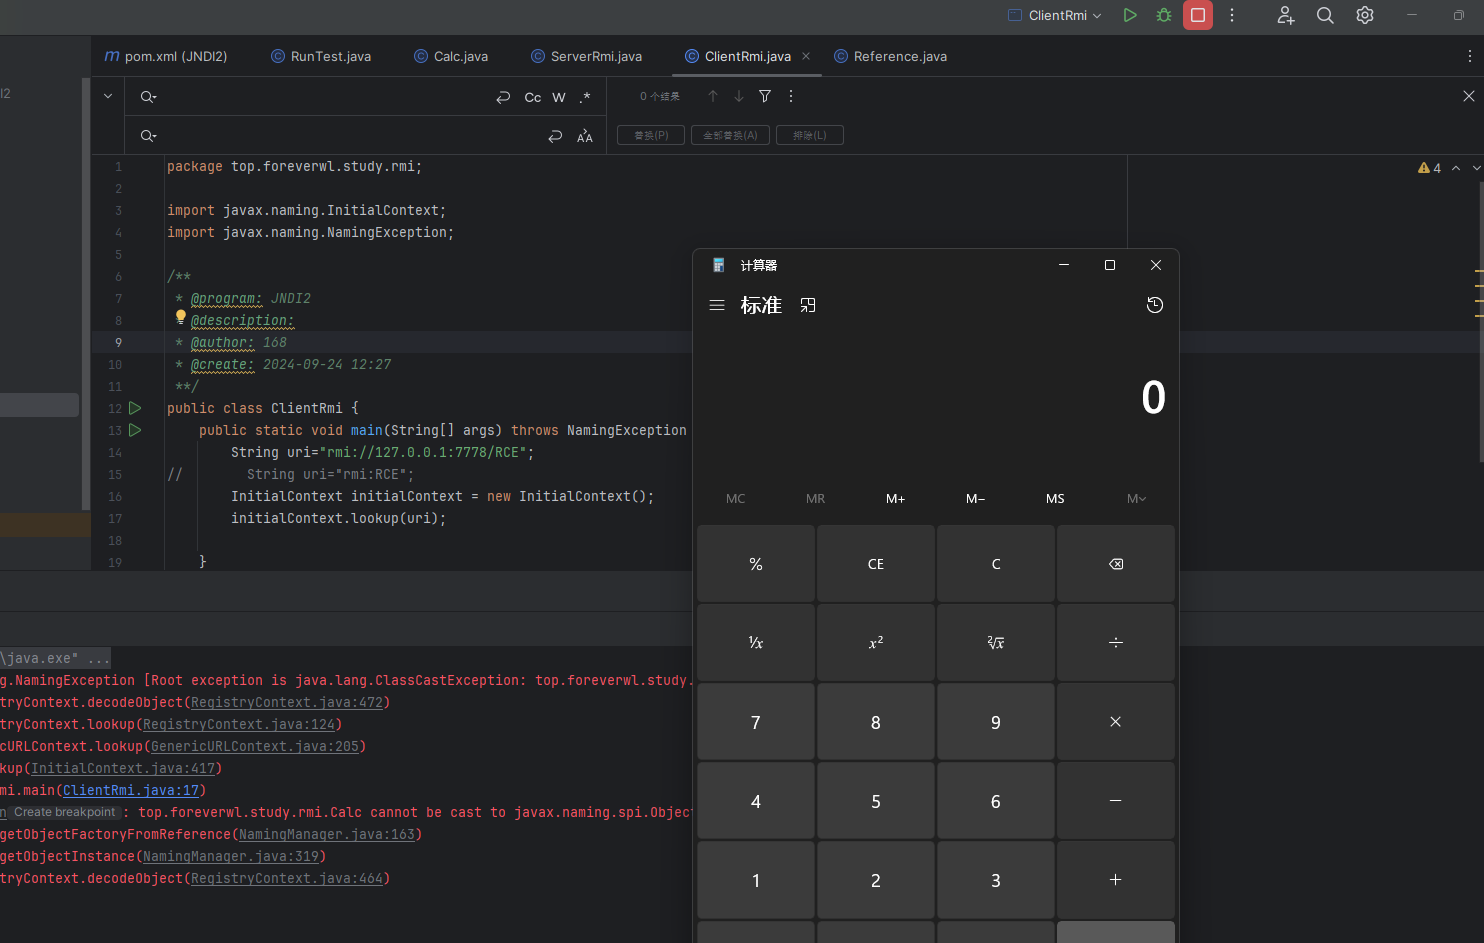Screen dimensions: 1484x943
Task: Open RegistryContext.java:124 link in console
Action: [239, 725]
